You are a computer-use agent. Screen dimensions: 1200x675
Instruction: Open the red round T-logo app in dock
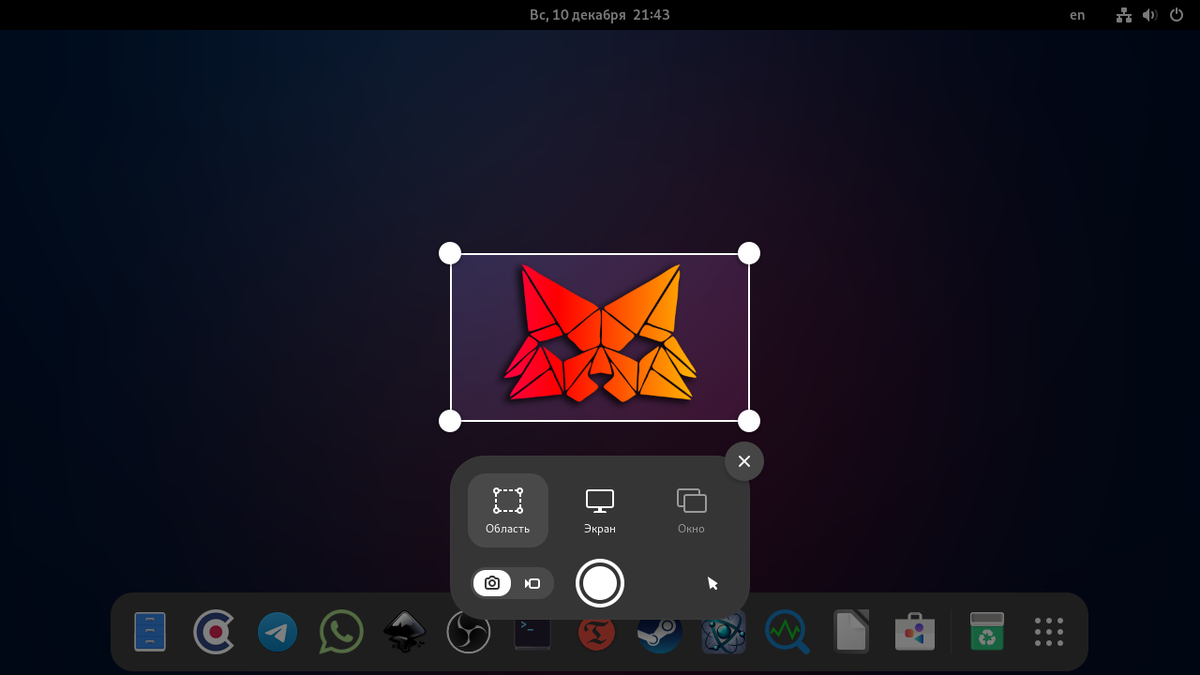click(x=596, y=634)
